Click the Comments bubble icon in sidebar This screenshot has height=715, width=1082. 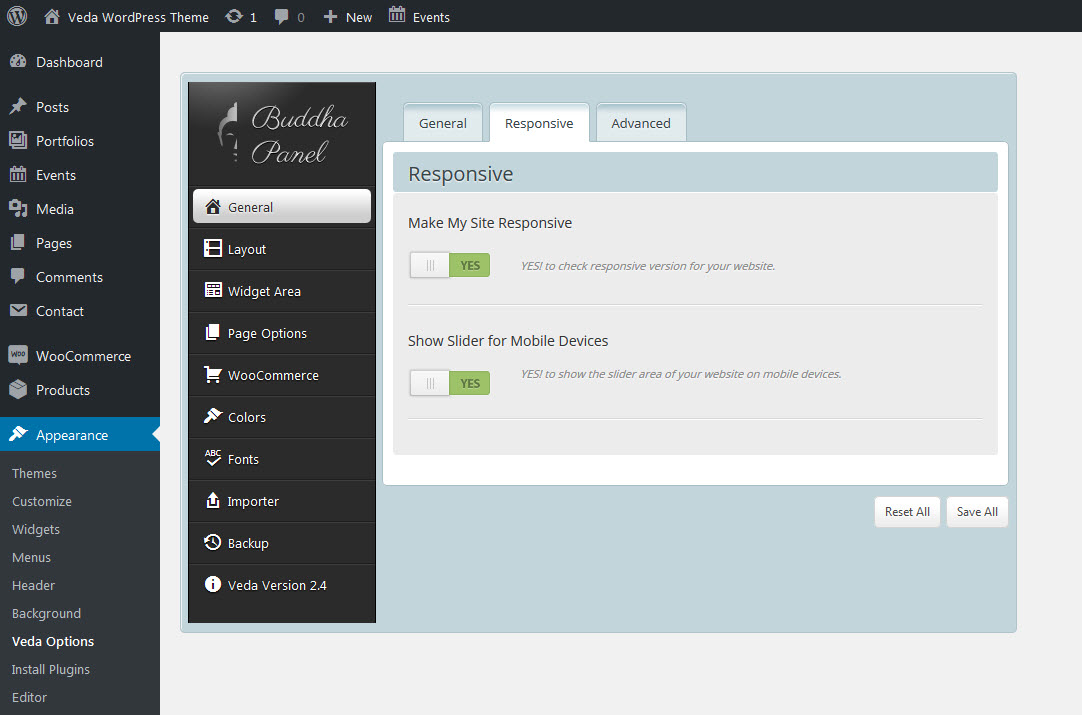click(18, 277)
